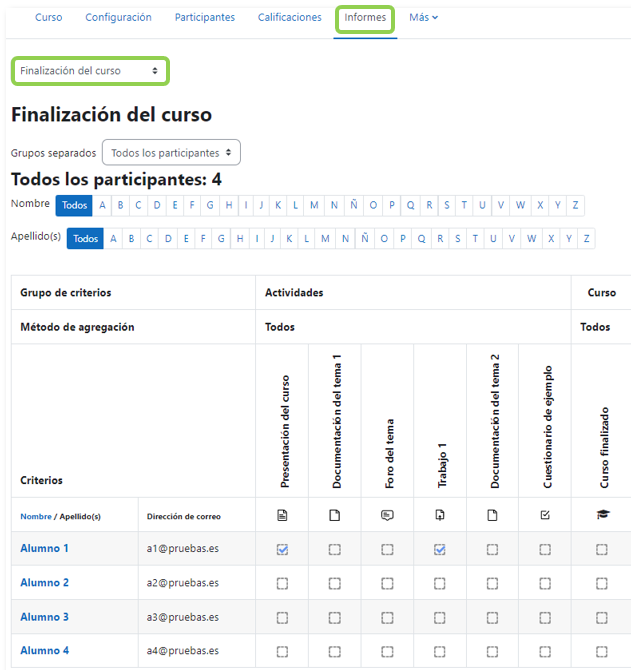The image size is (631, 670).
Task: Open the Participantes tab
Action: pyautogui.click(x=205, y=18)
